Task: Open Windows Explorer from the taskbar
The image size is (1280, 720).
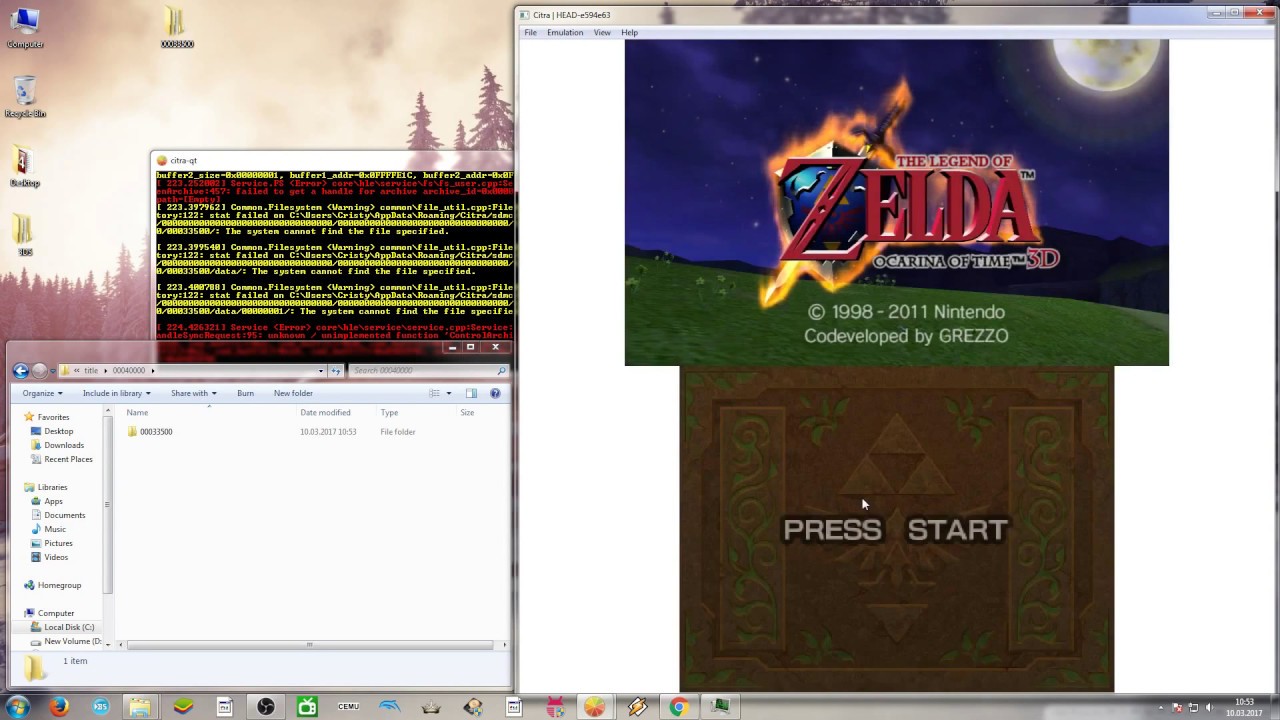Action: point(139,707)
